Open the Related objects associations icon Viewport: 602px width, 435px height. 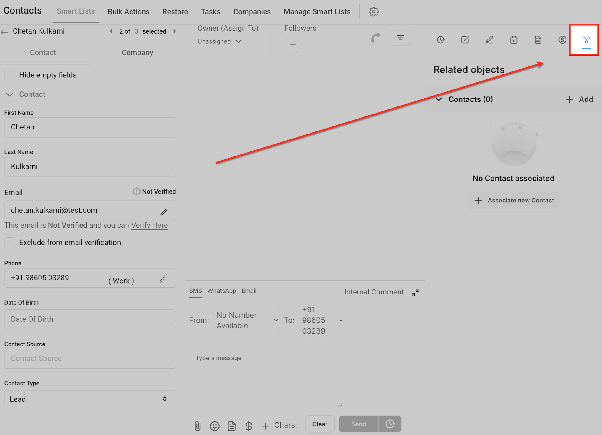tap(586, 40)
